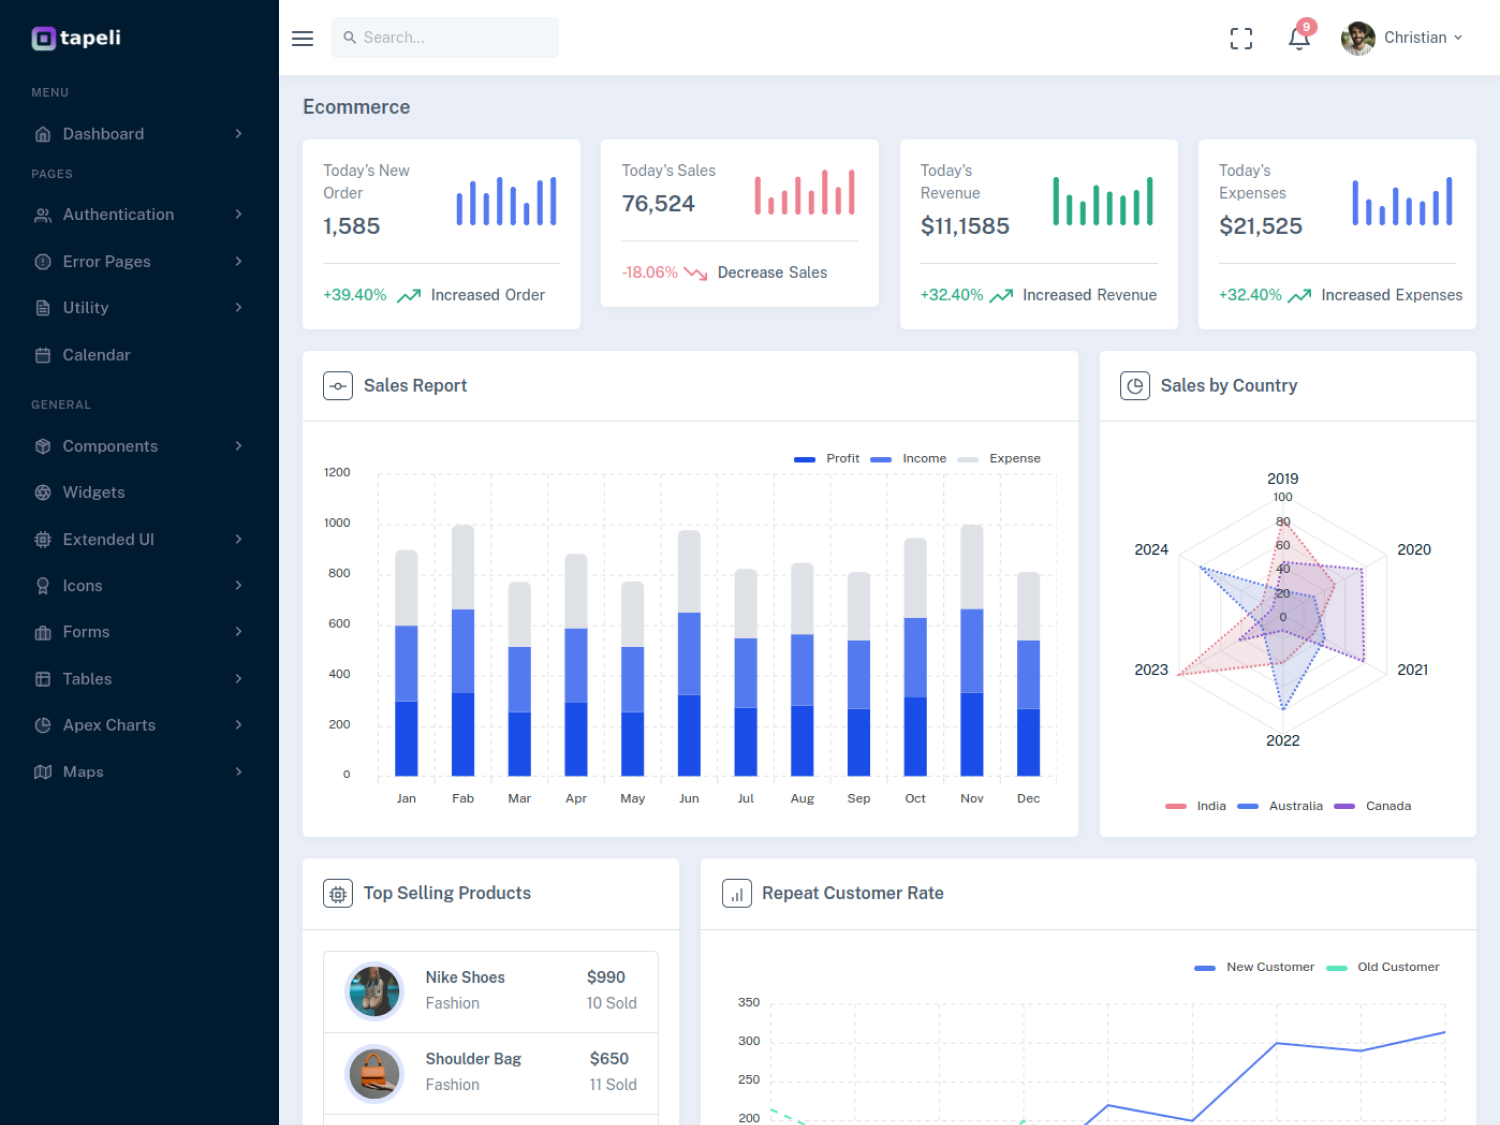Viewport: 1500px width, 1125px height.
Task: Click Nike Shoes product thumbnail
Action: tap(374, 992)
